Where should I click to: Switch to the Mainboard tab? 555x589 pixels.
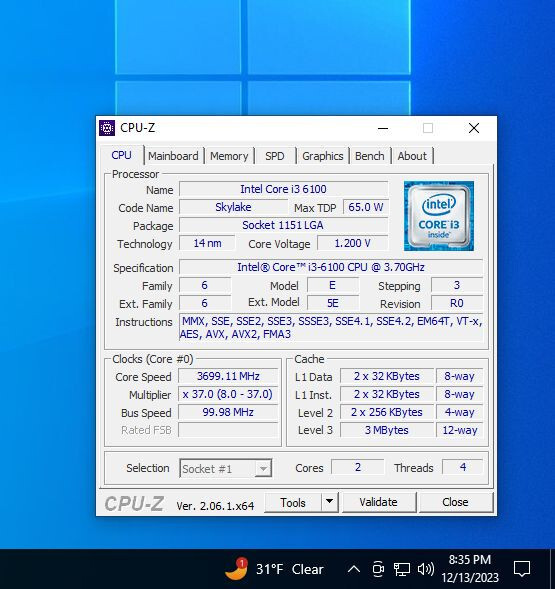coord(173,156)
